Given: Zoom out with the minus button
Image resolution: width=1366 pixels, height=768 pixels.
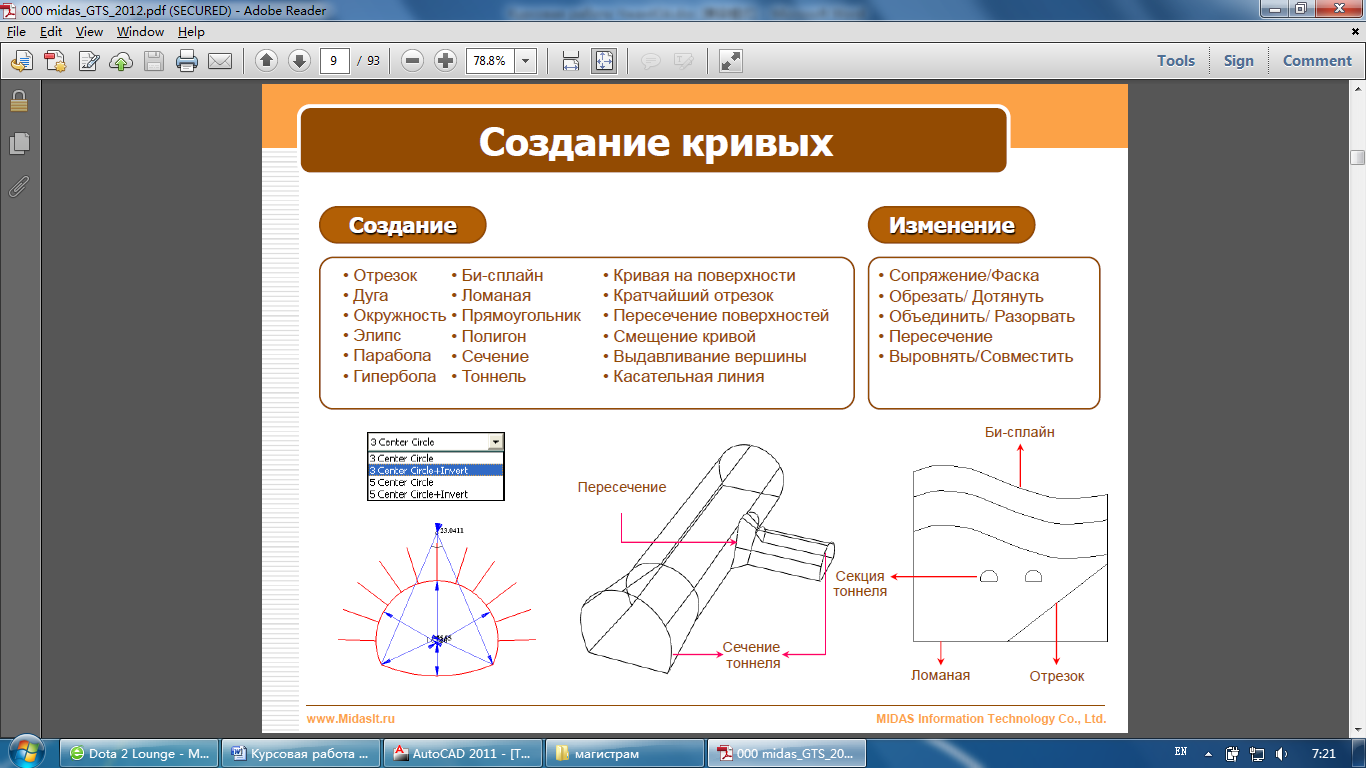Looking at the screenshot, I should [412, 61].
